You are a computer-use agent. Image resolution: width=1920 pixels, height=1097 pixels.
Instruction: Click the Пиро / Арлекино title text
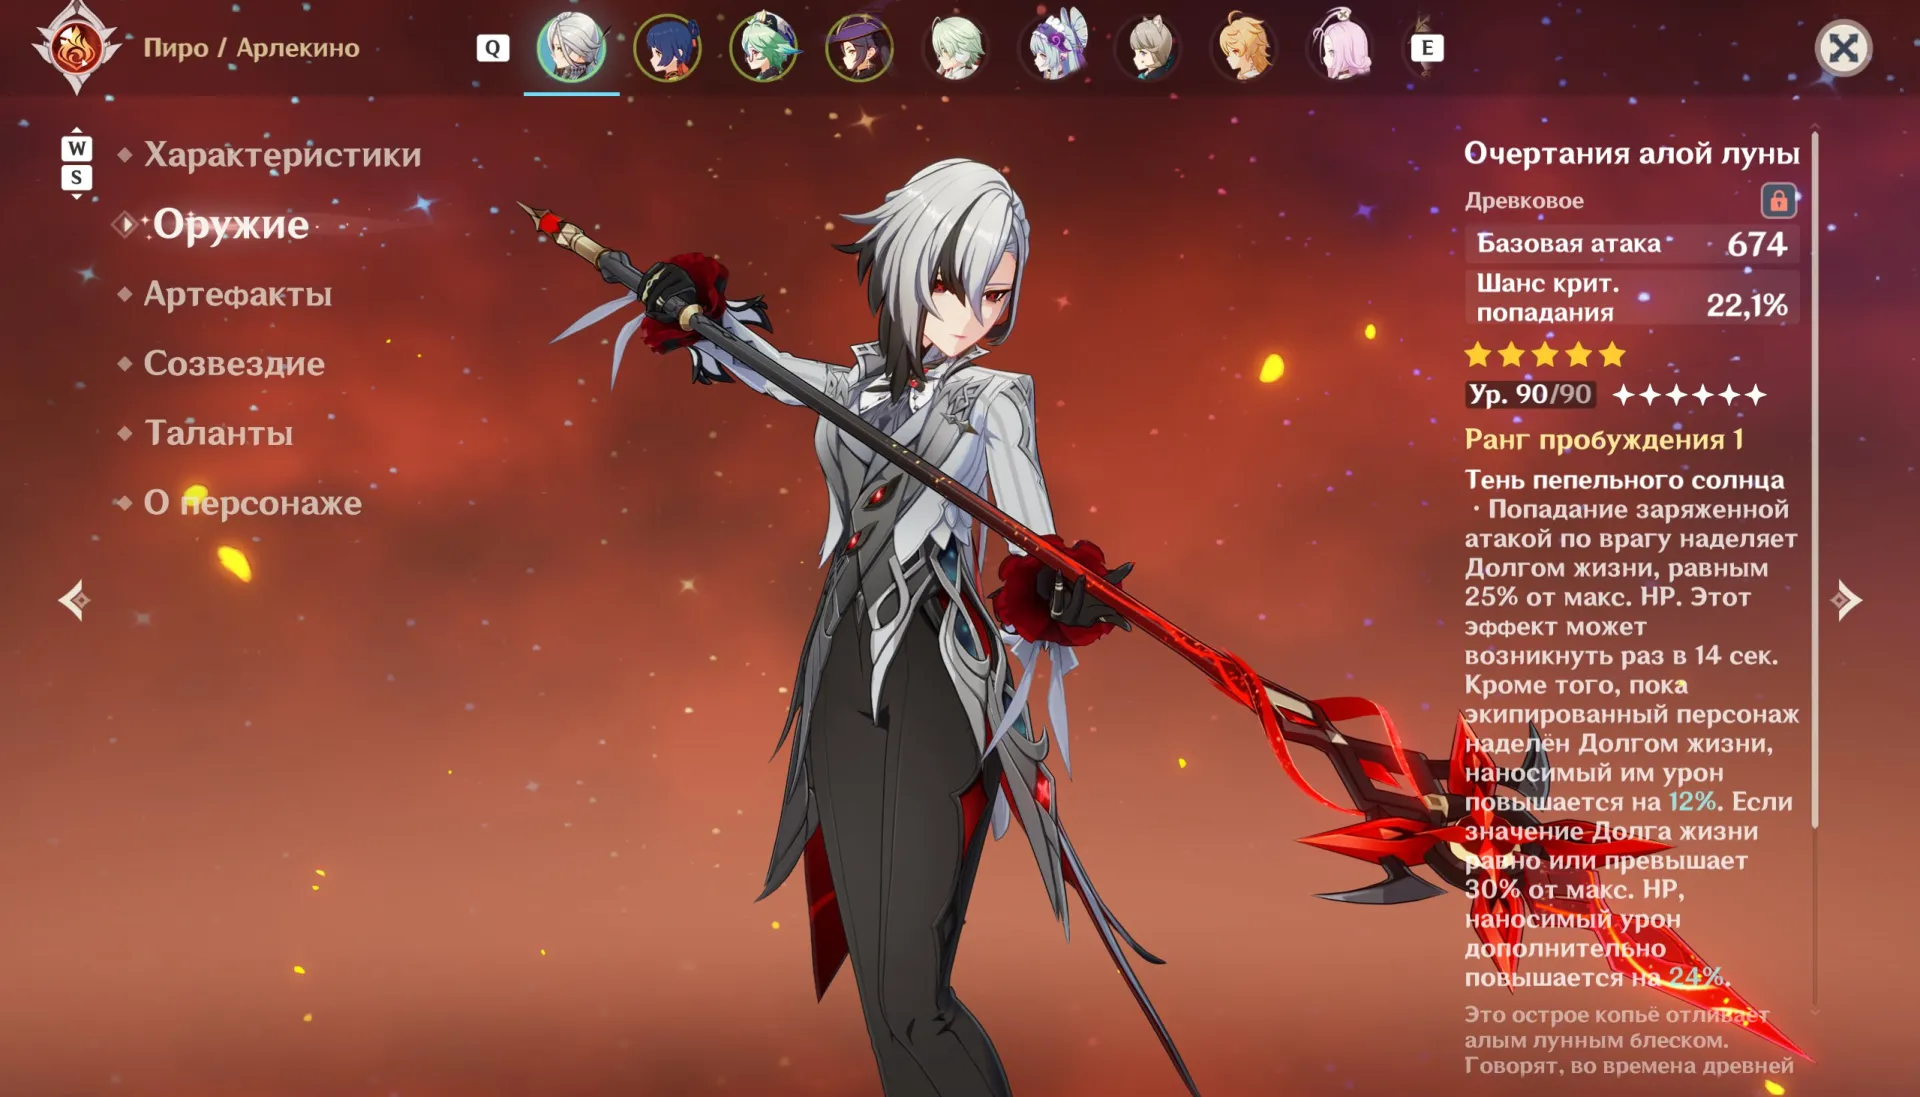coord(251,48)
